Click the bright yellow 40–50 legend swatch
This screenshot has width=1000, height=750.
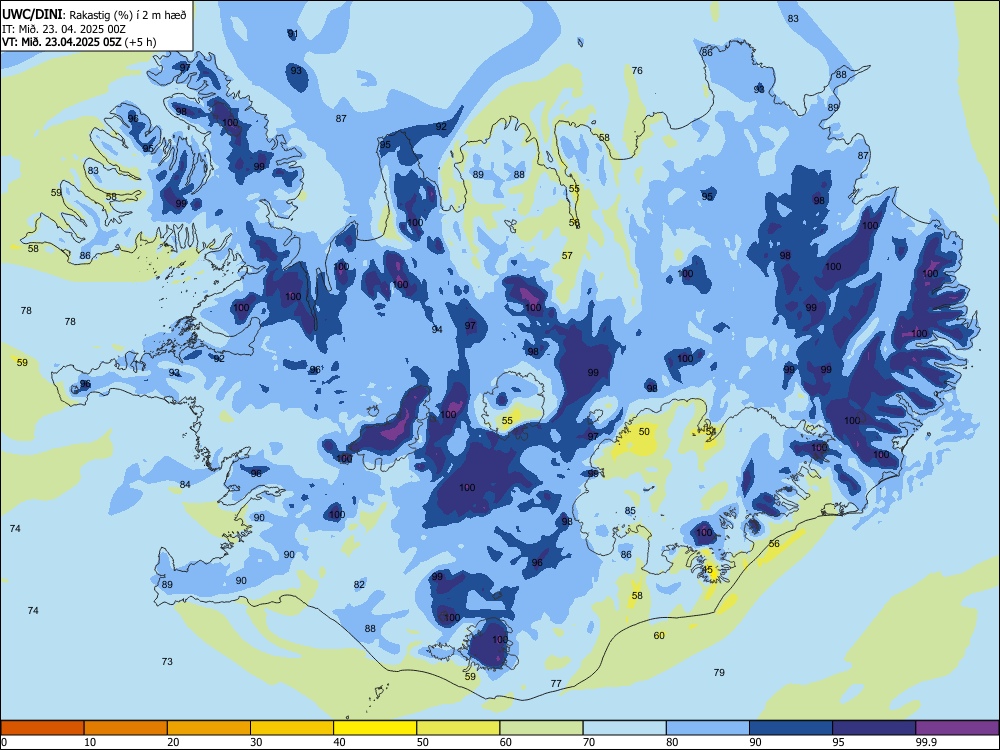click(x=375, y=728)
